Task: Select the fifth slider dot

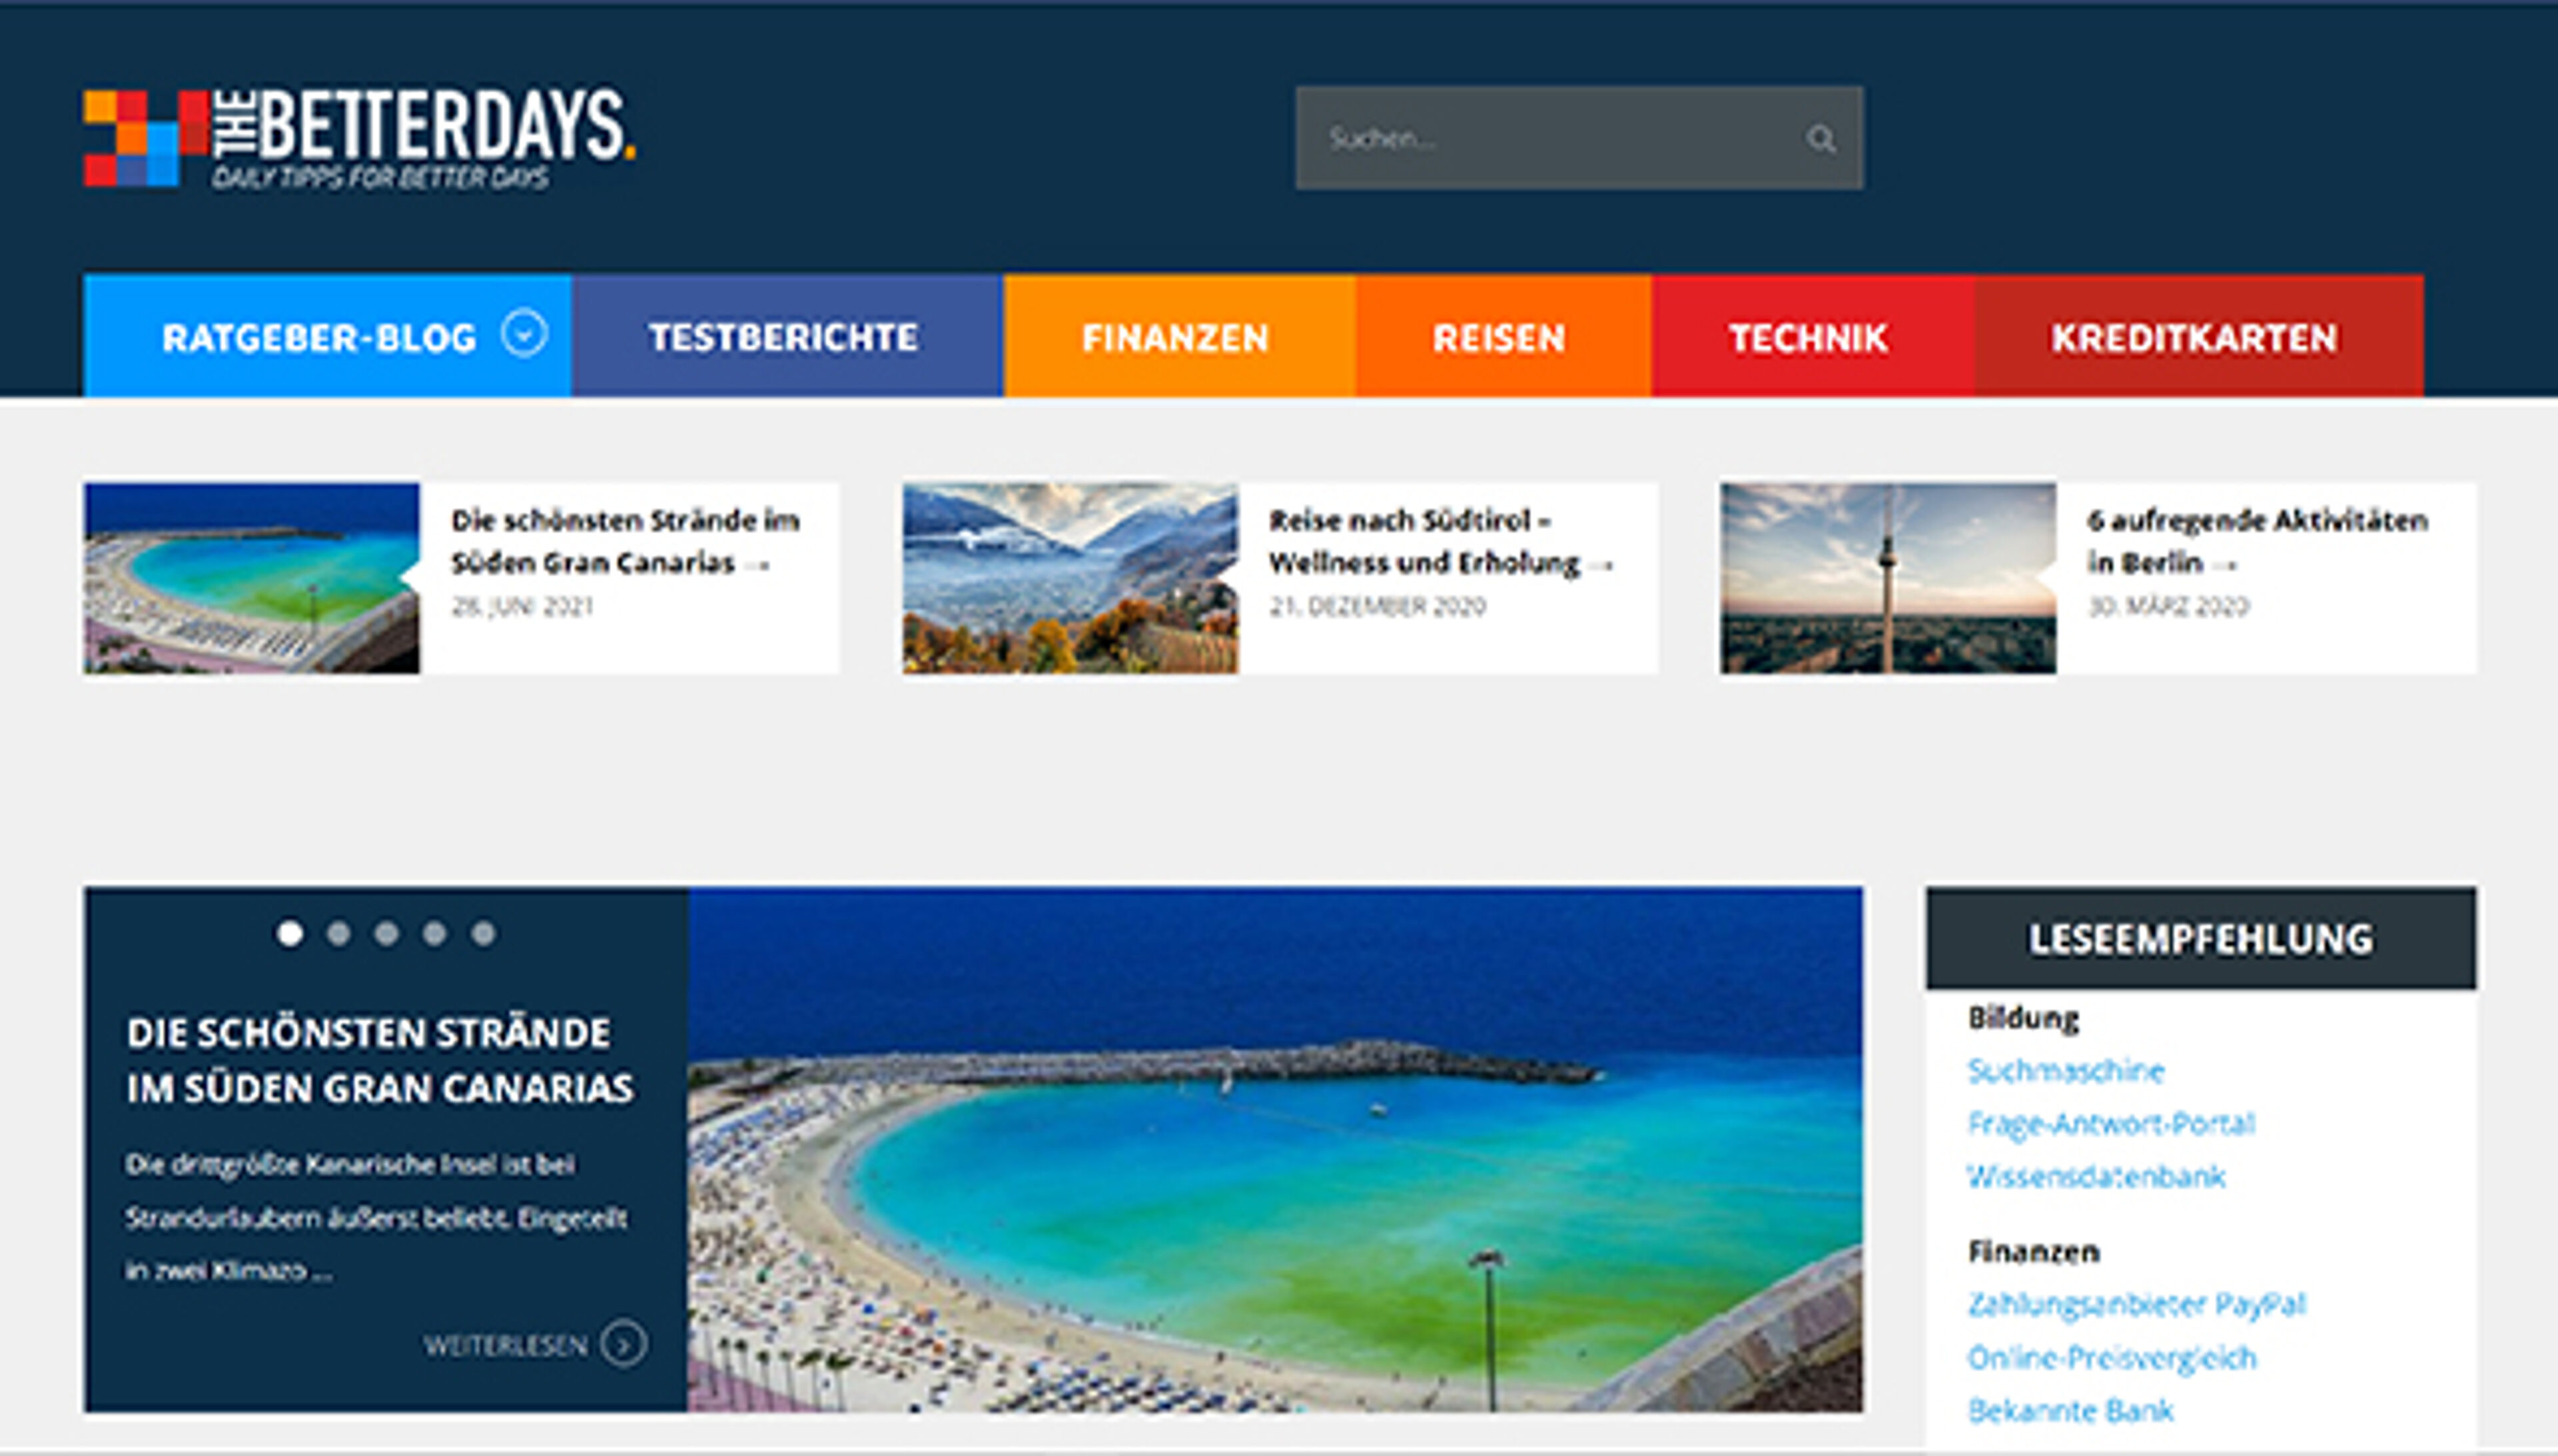Action: (x=484, y=933)
